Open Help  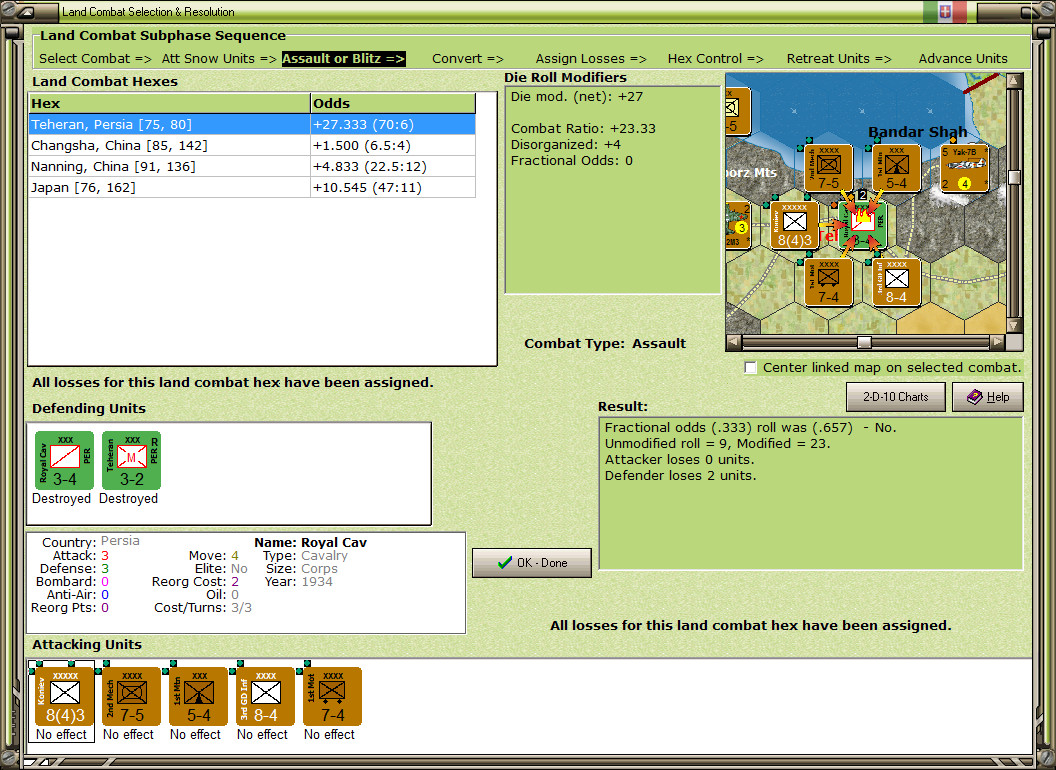tap(988, 397)
